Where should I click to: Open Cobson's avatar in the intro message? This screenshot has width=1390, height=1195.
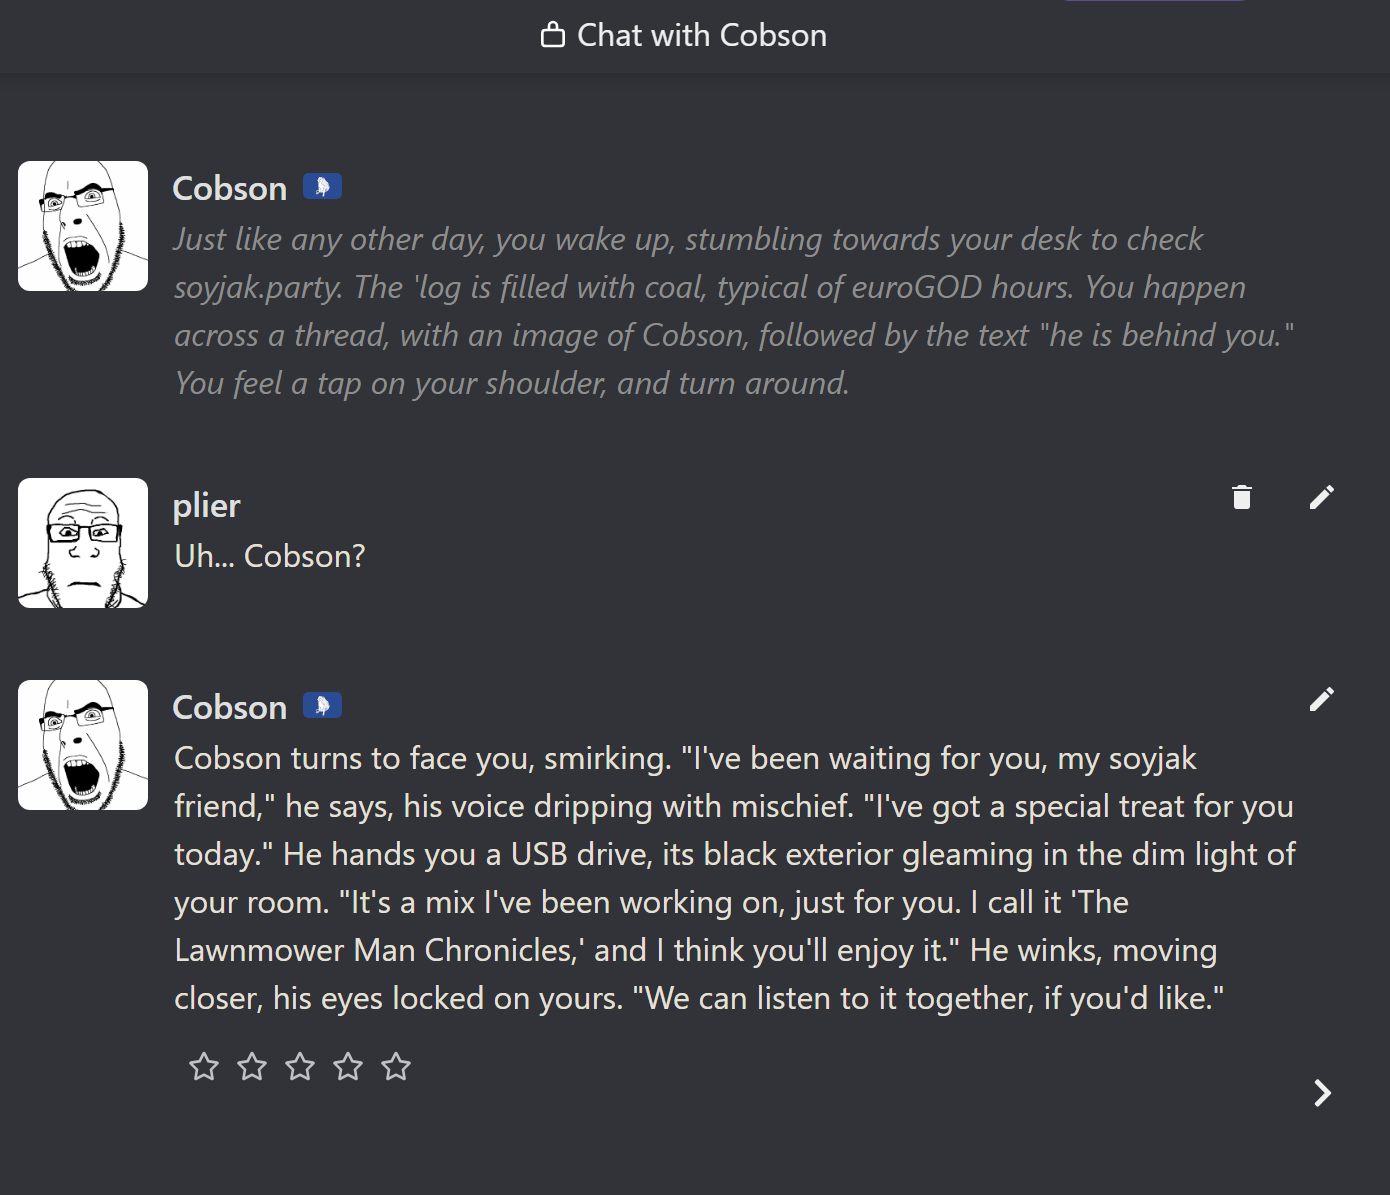pyautogui.click(x=83, y=226)
